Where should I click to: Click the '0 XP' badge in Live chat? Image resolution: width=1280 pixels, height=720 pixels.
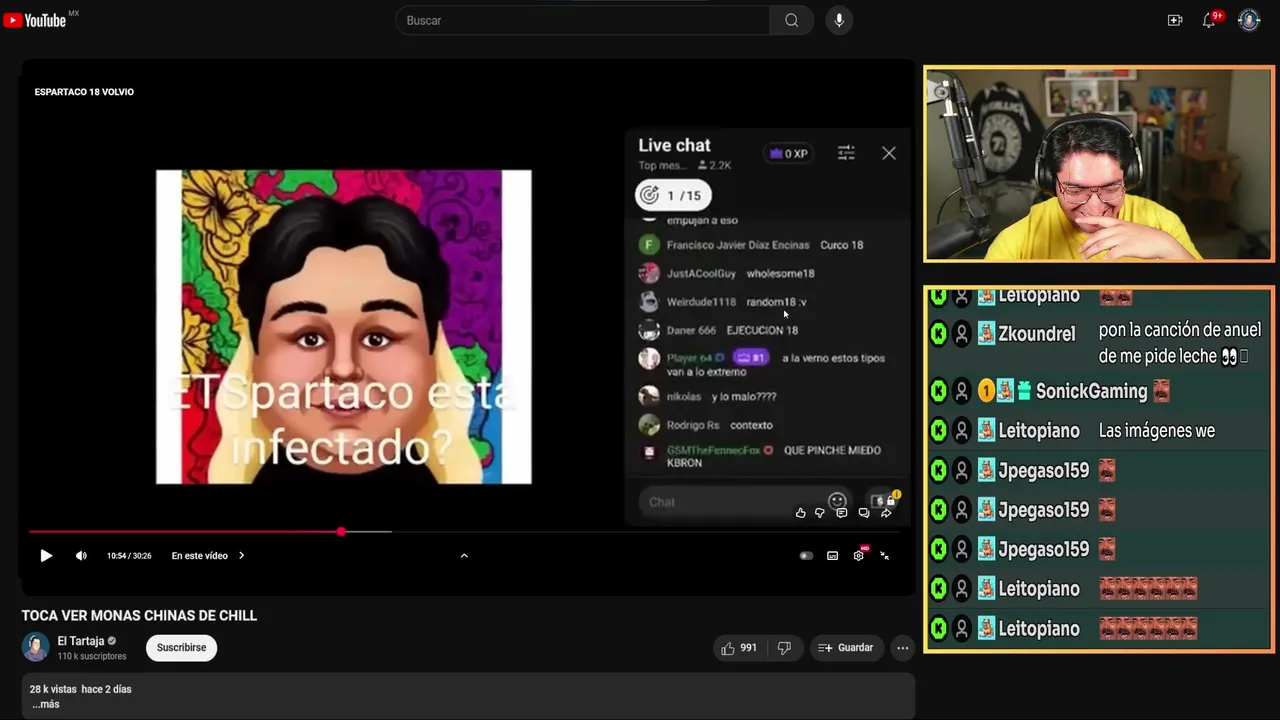tap(788, 154)
